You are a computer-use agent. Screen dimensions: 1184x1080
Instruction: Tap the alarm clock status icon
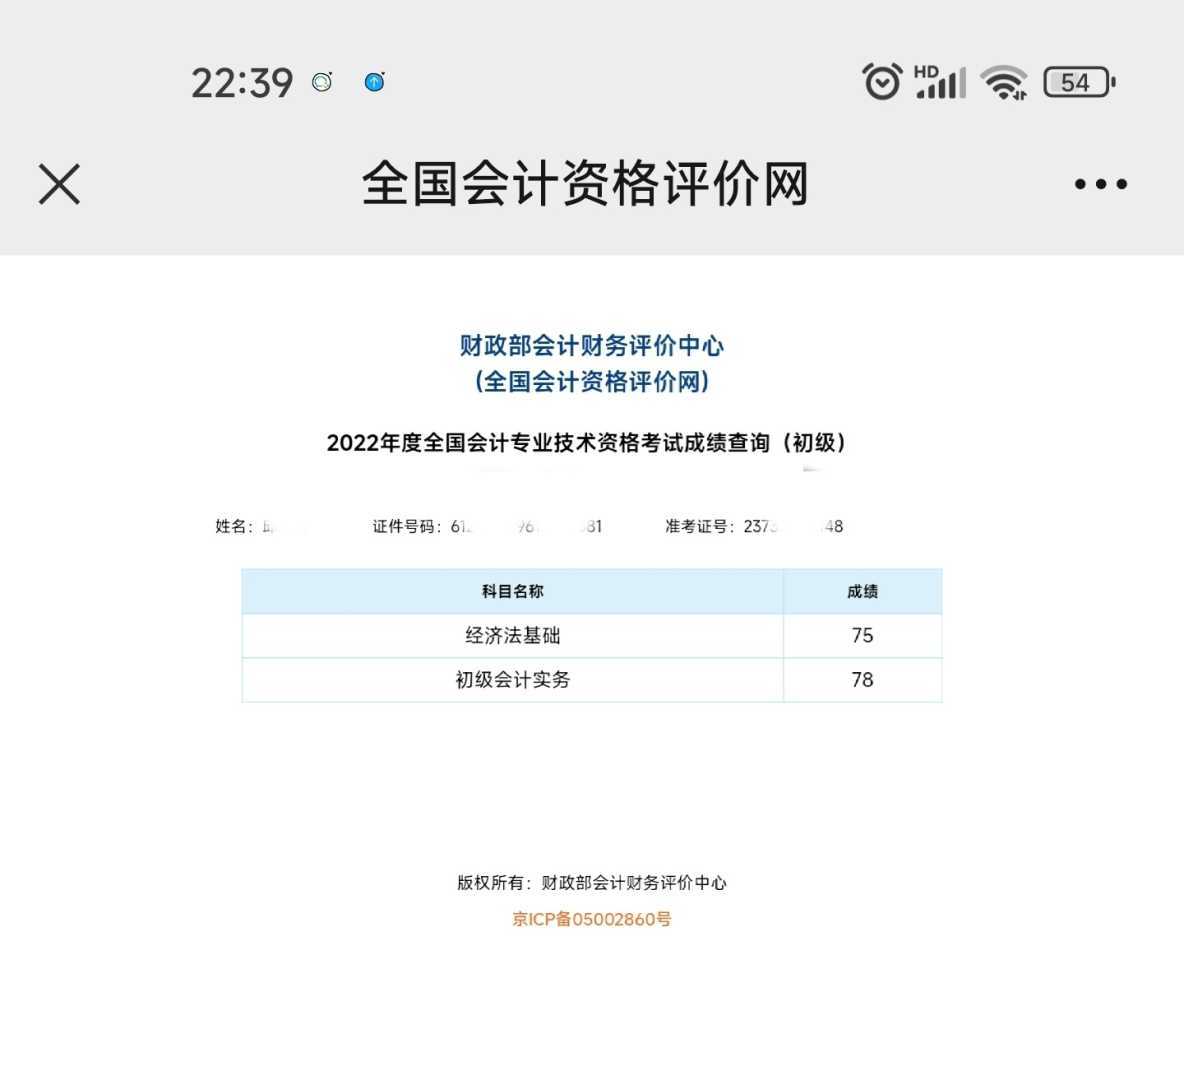tap(881, 82)
